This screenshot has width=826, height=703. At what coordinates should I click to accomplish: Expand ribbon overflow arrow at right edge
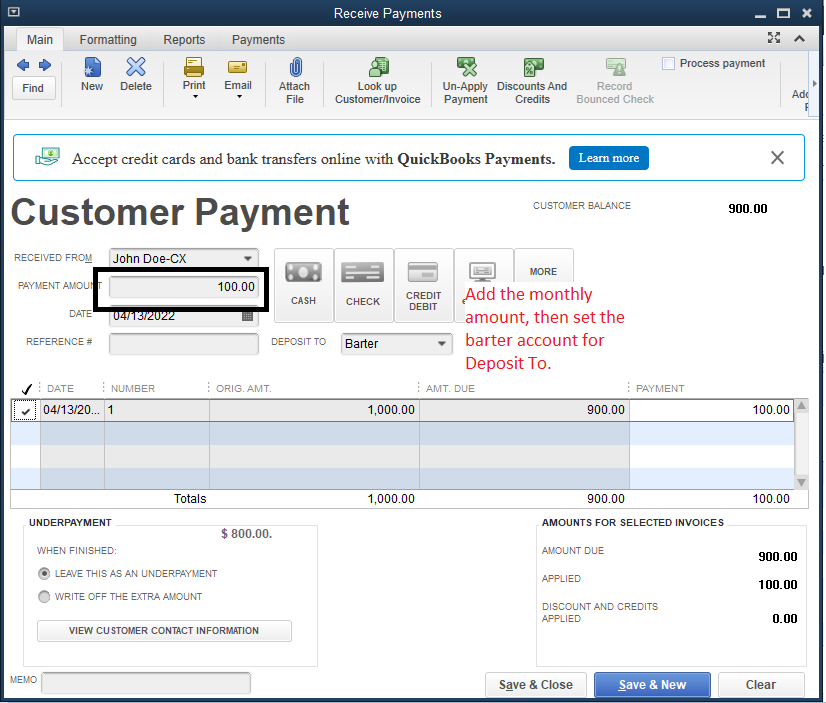[814, 83]
